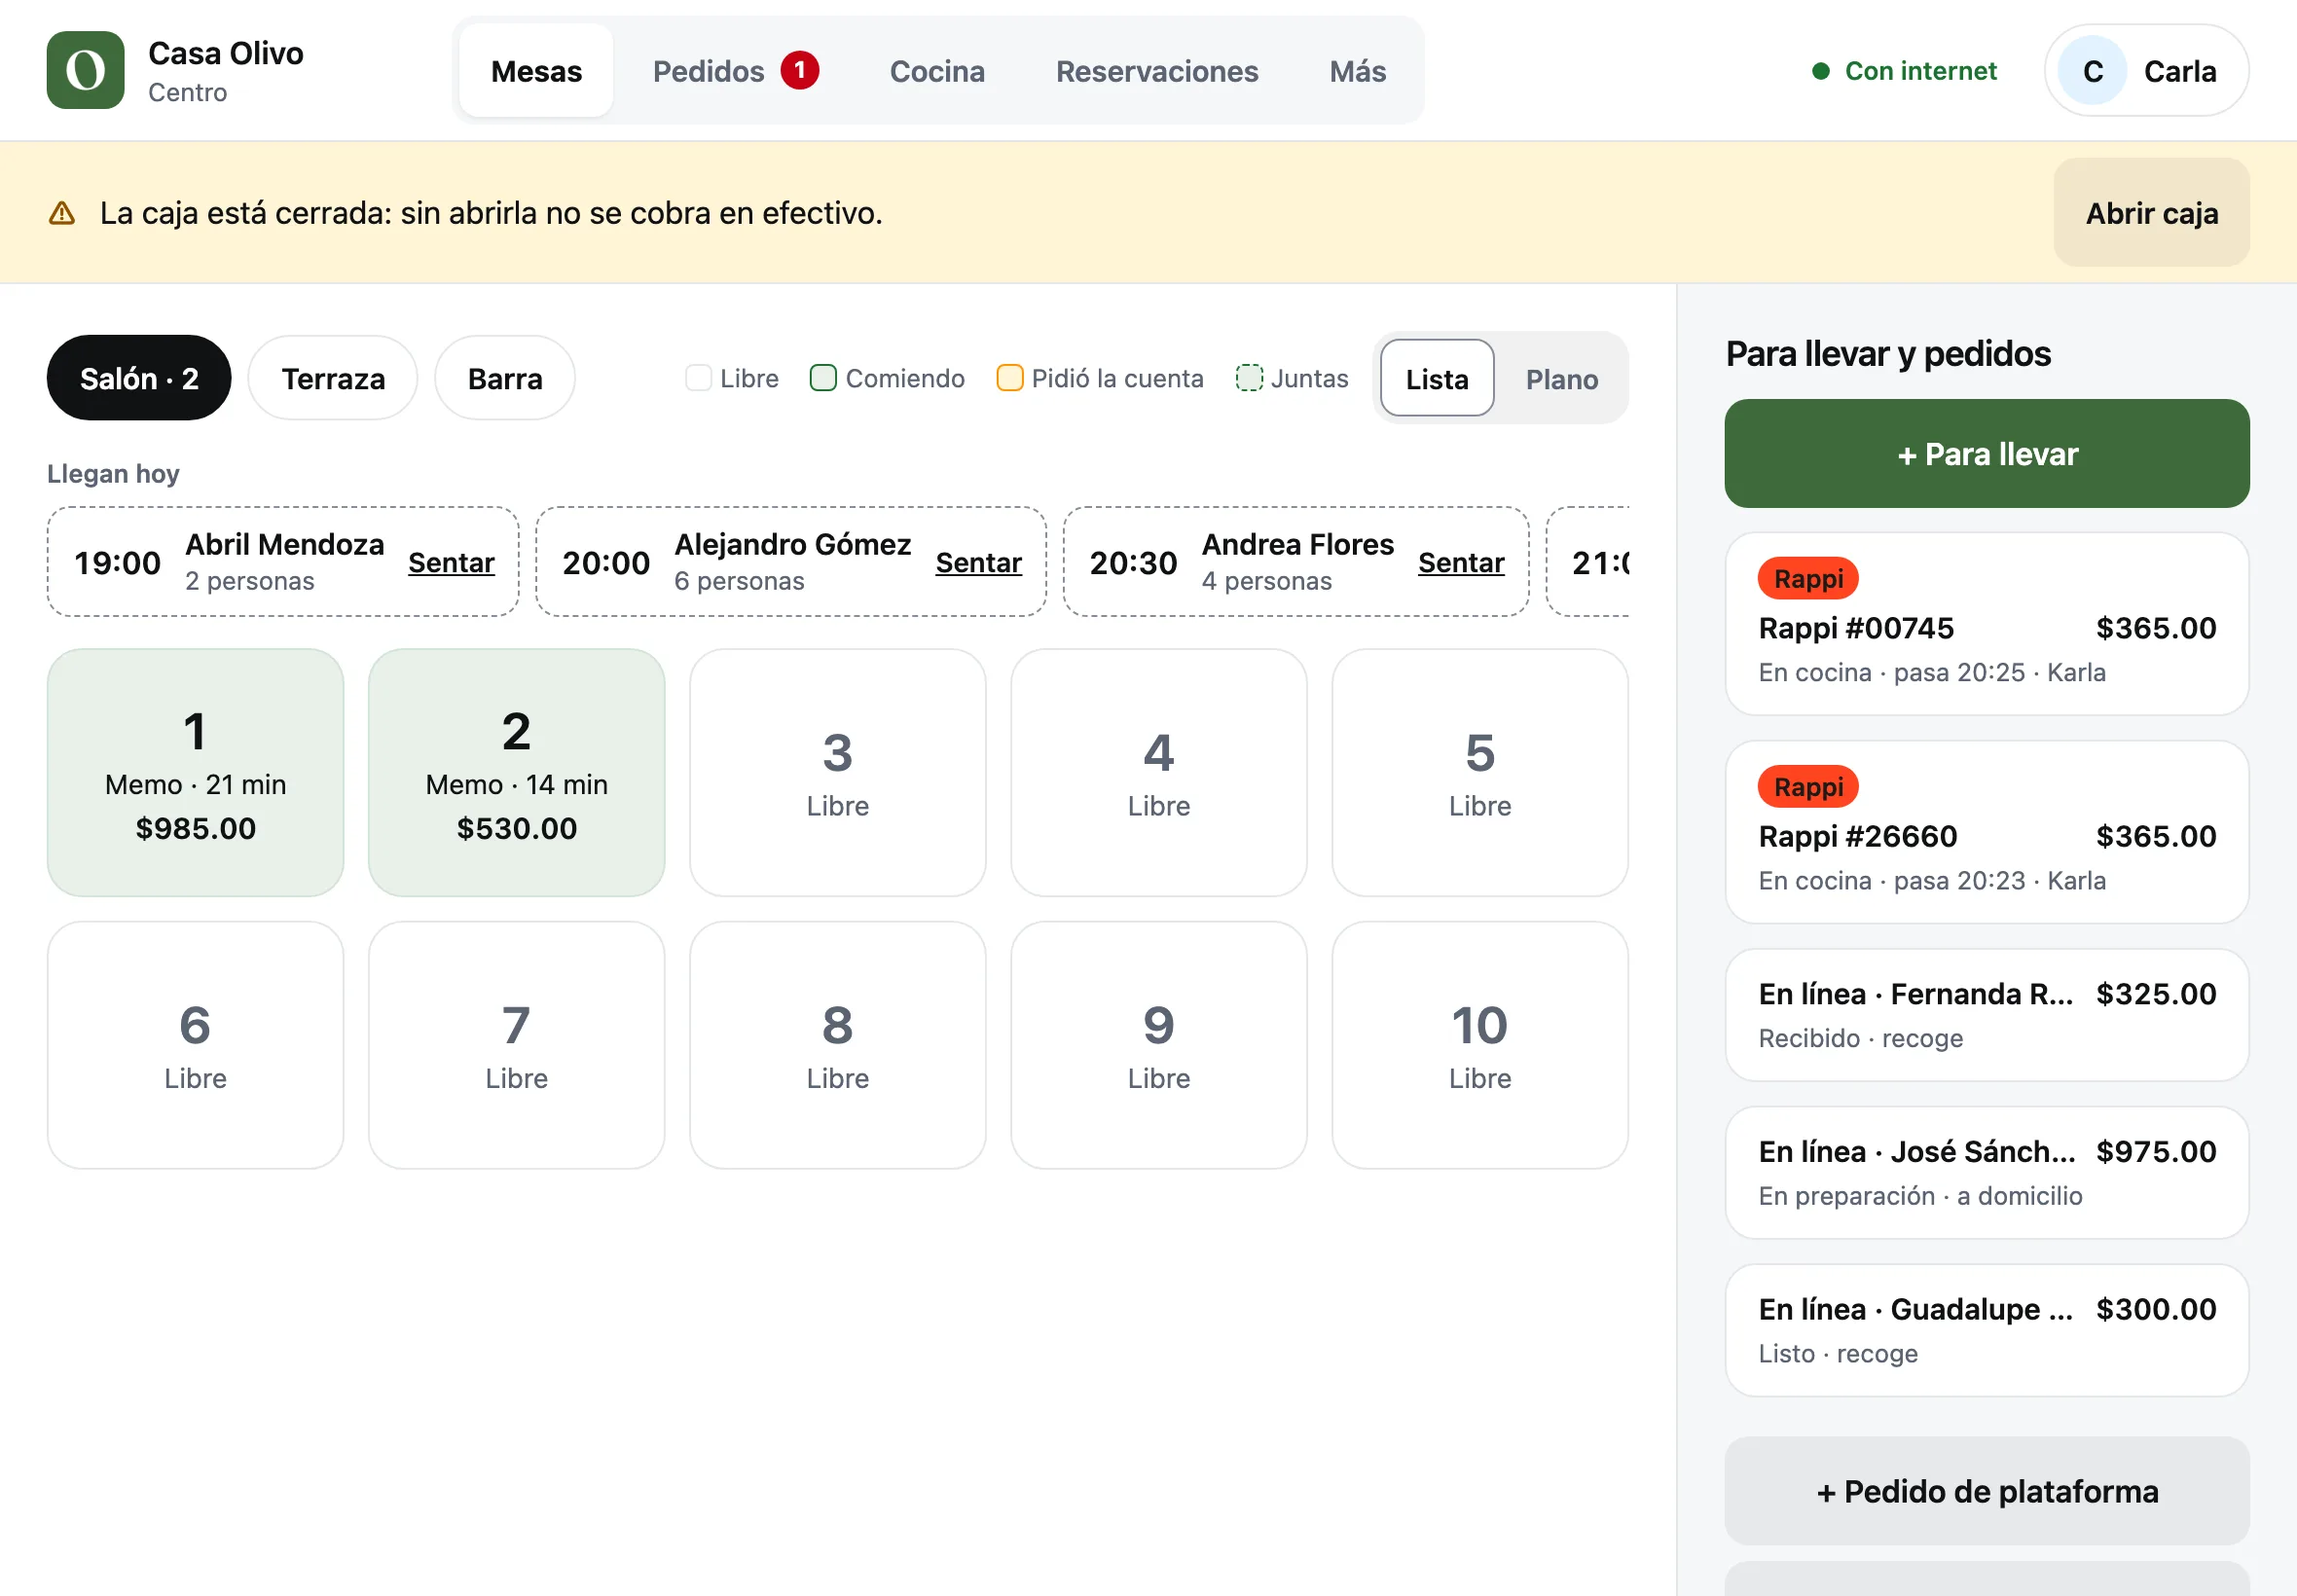The height and width of the screenshot is (1596, 2297).
Task: Click the Comiendo legend swatch
Action: pyautogui.click(x=823, y=378)
